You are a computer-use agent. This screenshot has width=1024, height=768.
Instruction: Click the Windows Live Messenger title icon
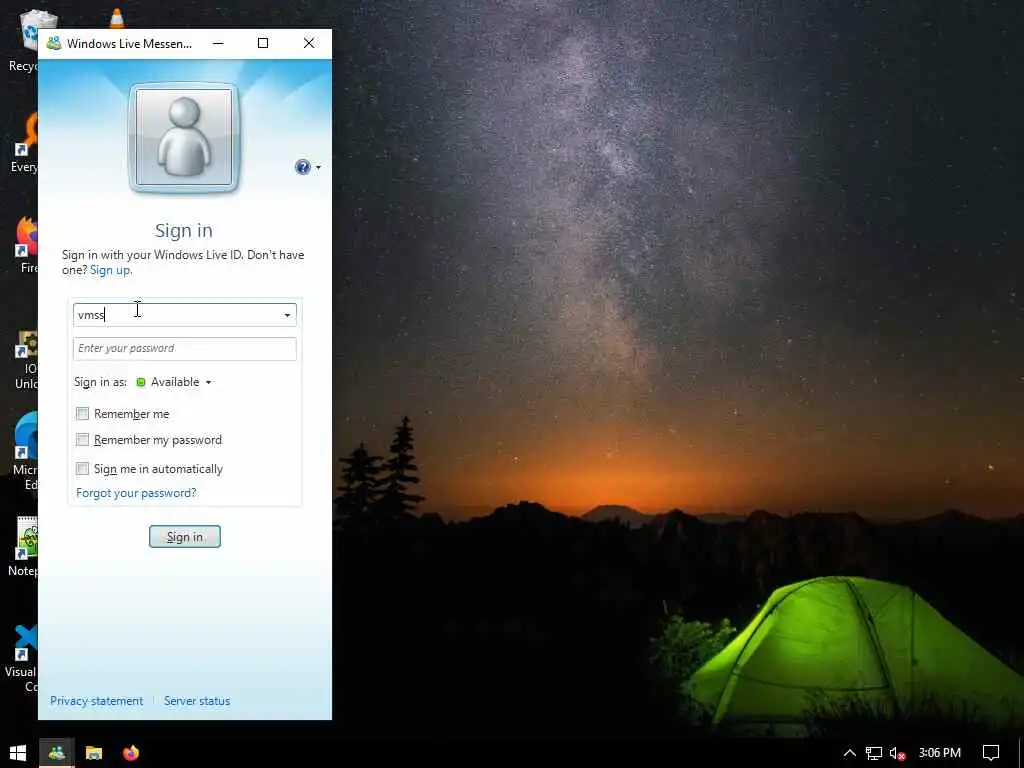[x=54, y=43]
